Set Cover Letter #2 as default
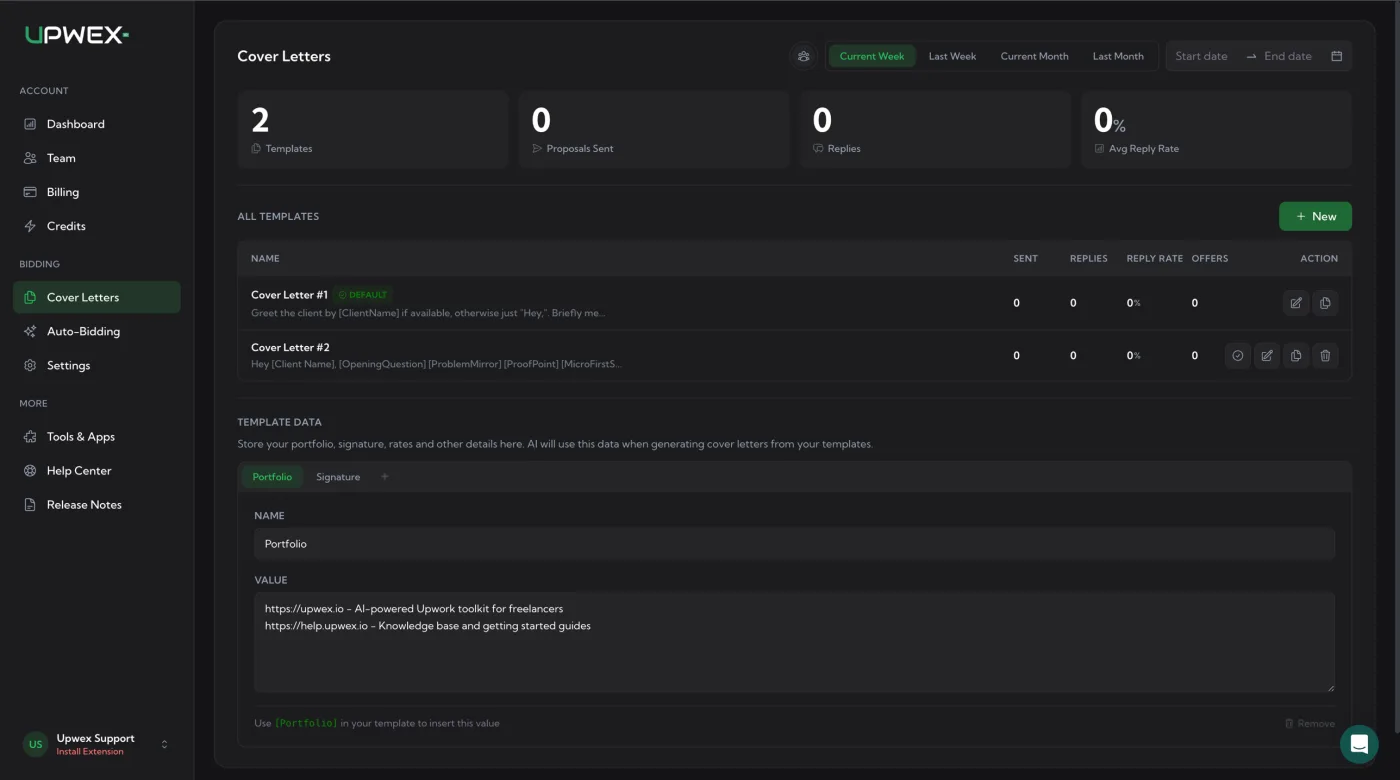 coord(1238,355)
